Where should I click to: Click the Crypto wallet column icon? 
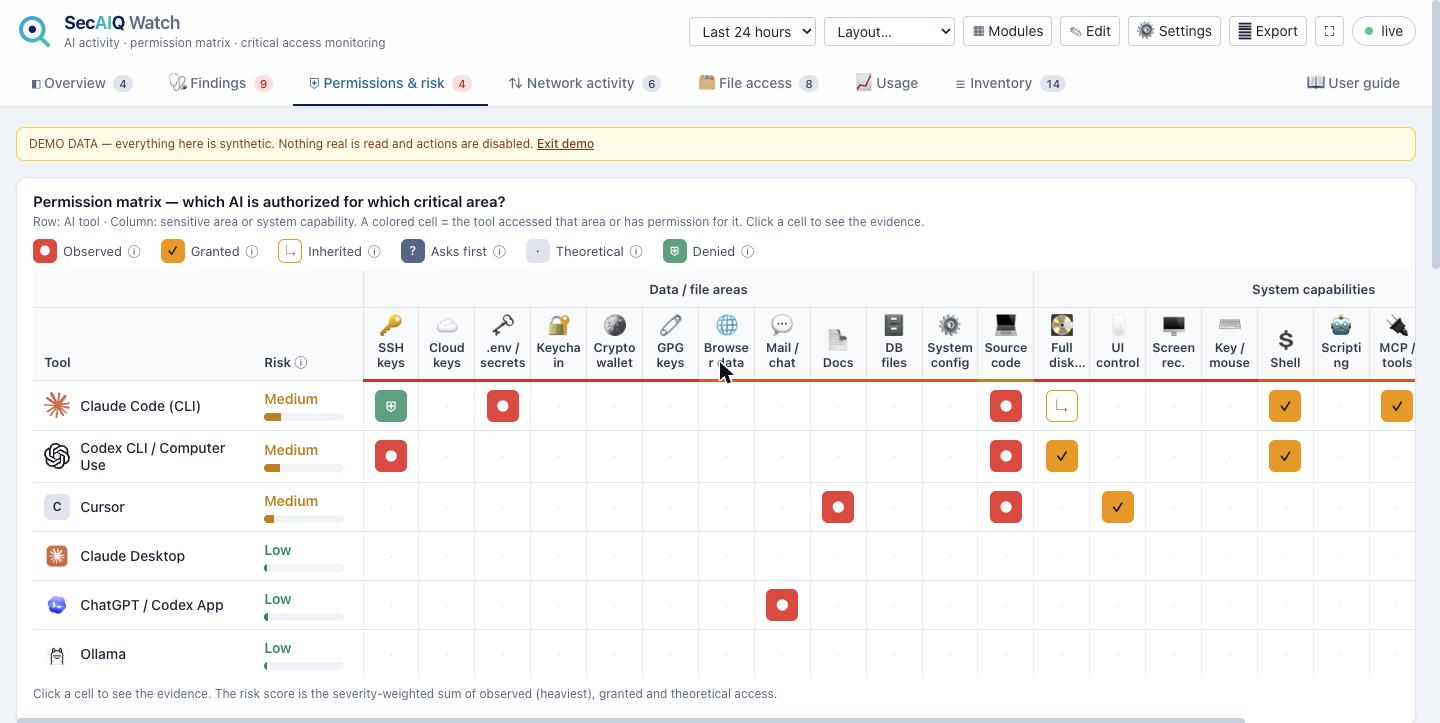coord(615,325)
